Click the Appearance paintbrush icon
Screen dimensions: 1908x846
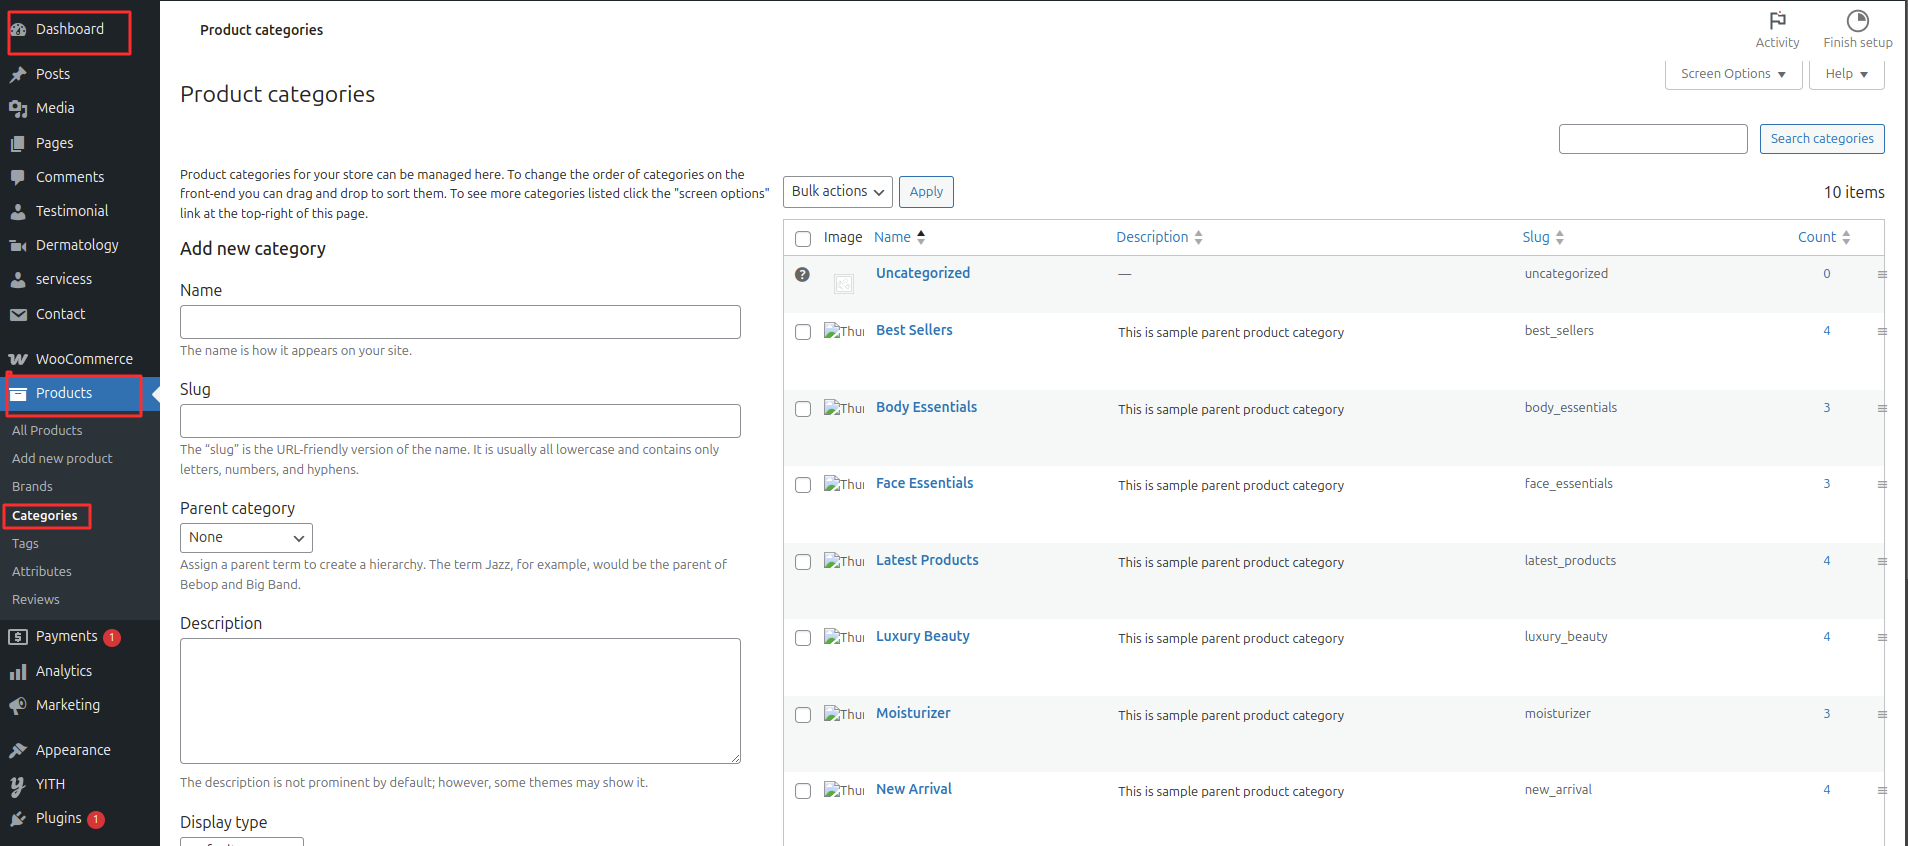[x=18, y=750]
